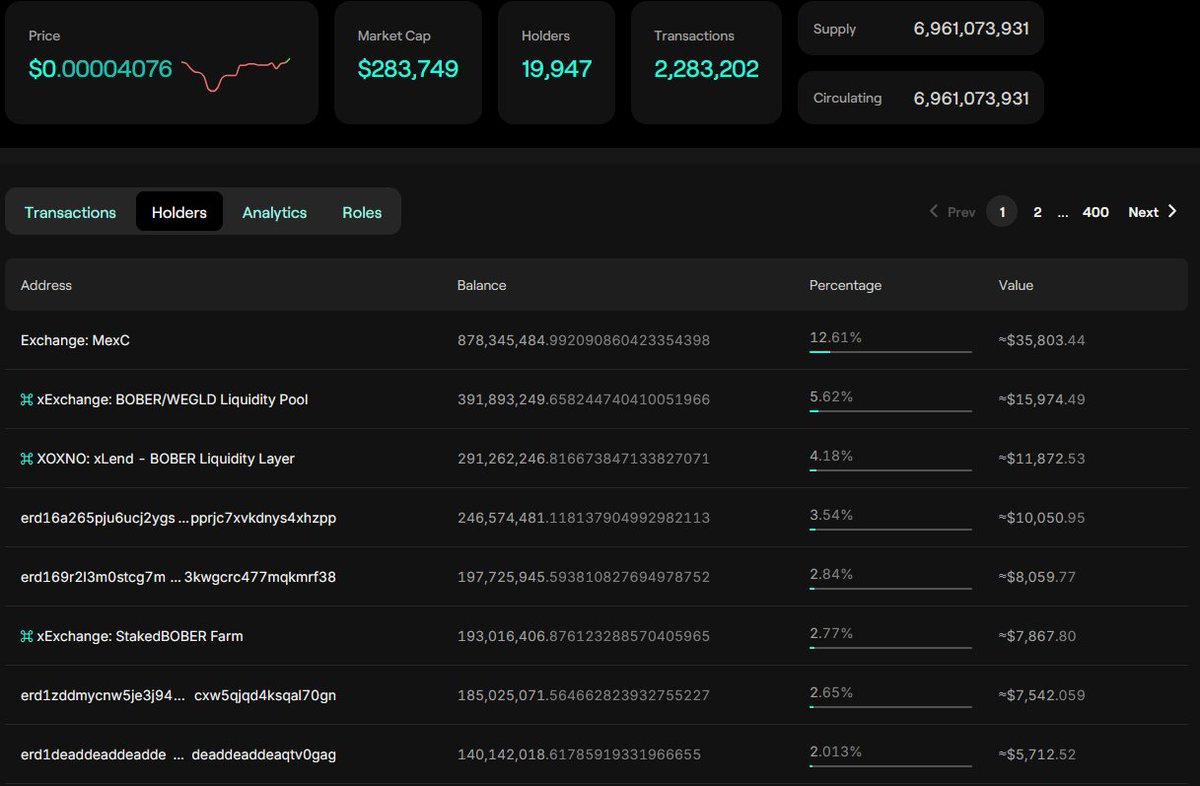1200x786 pixels.
Task: Open the Exchange: MexC holder address
Action: tap(75, 341)
